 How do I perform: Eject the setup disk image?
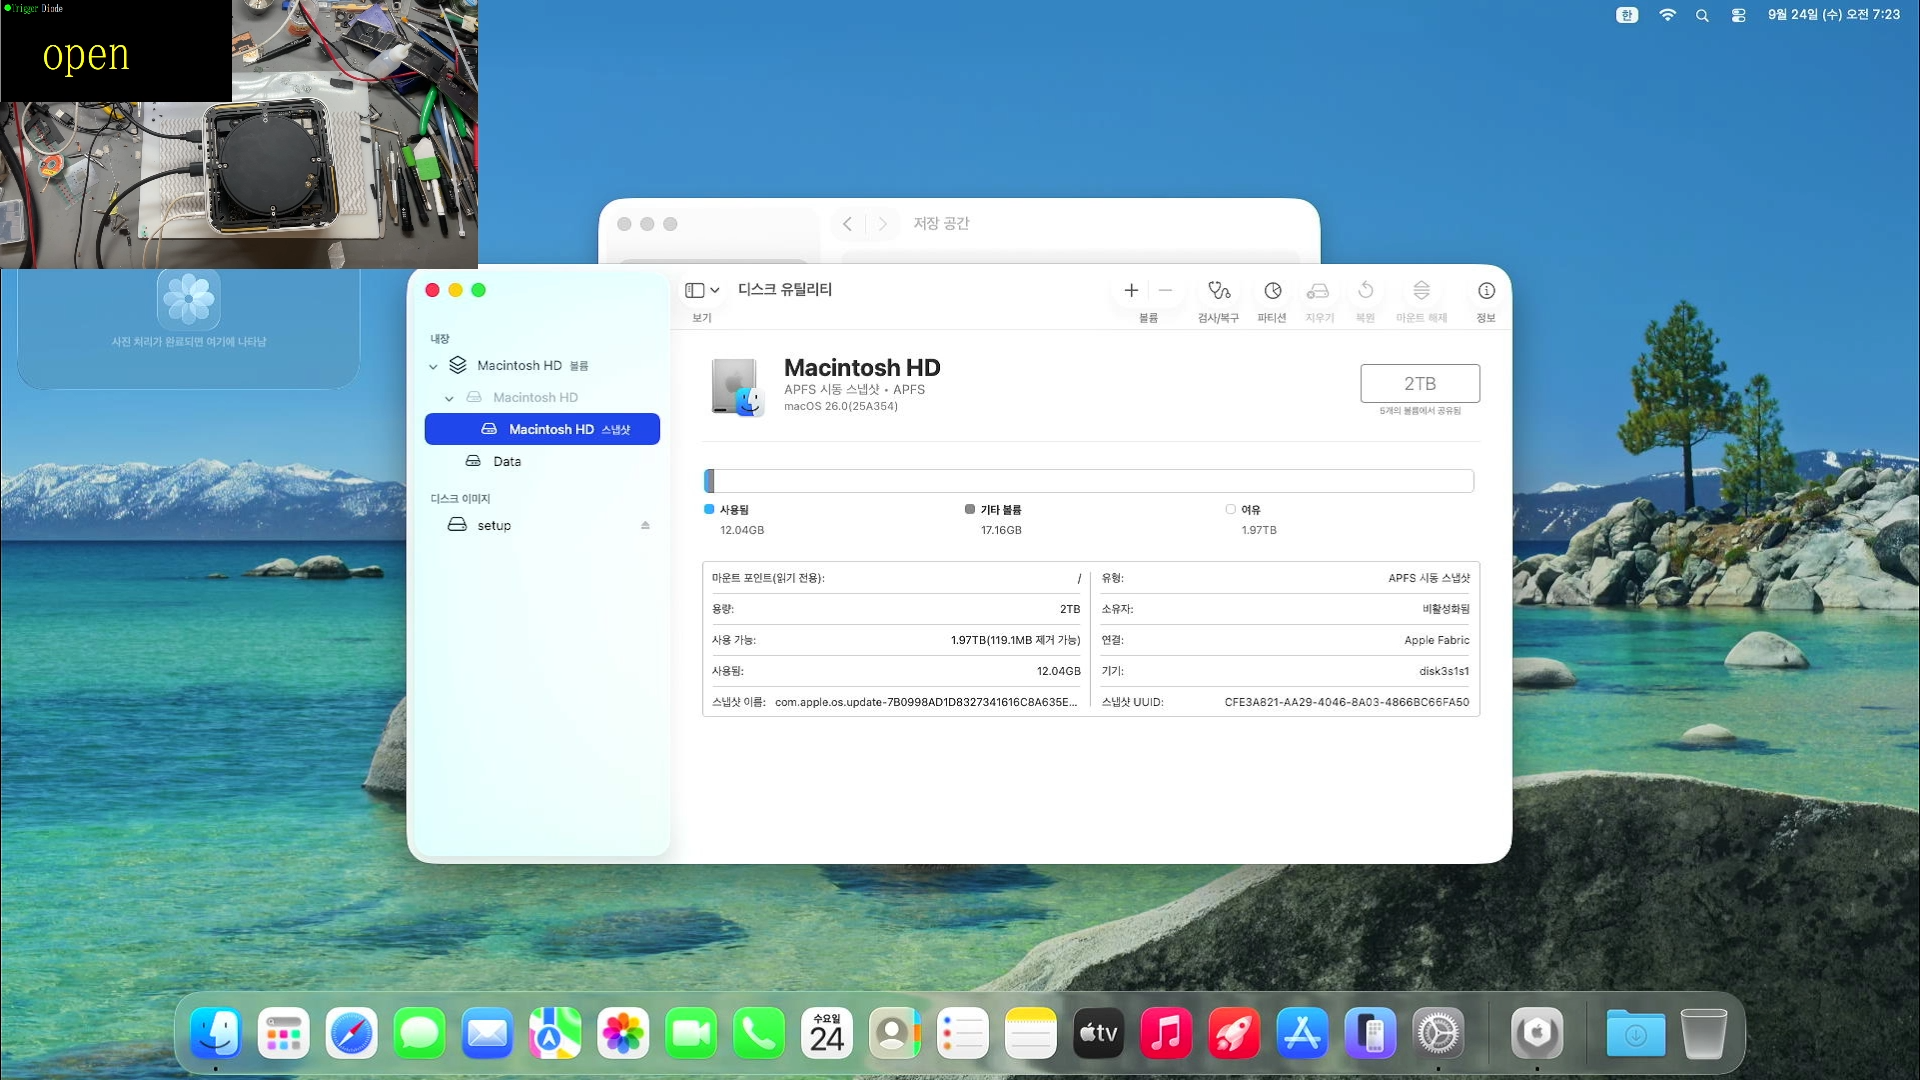coord(645,525)
